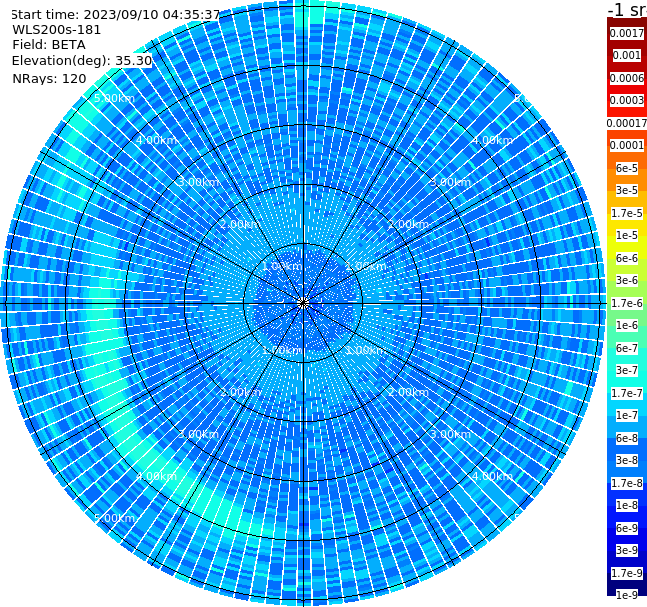Viewport: 647px width, 607px height.
Task: Select the upper-left 2.00km range label
Action: [240, 224]
